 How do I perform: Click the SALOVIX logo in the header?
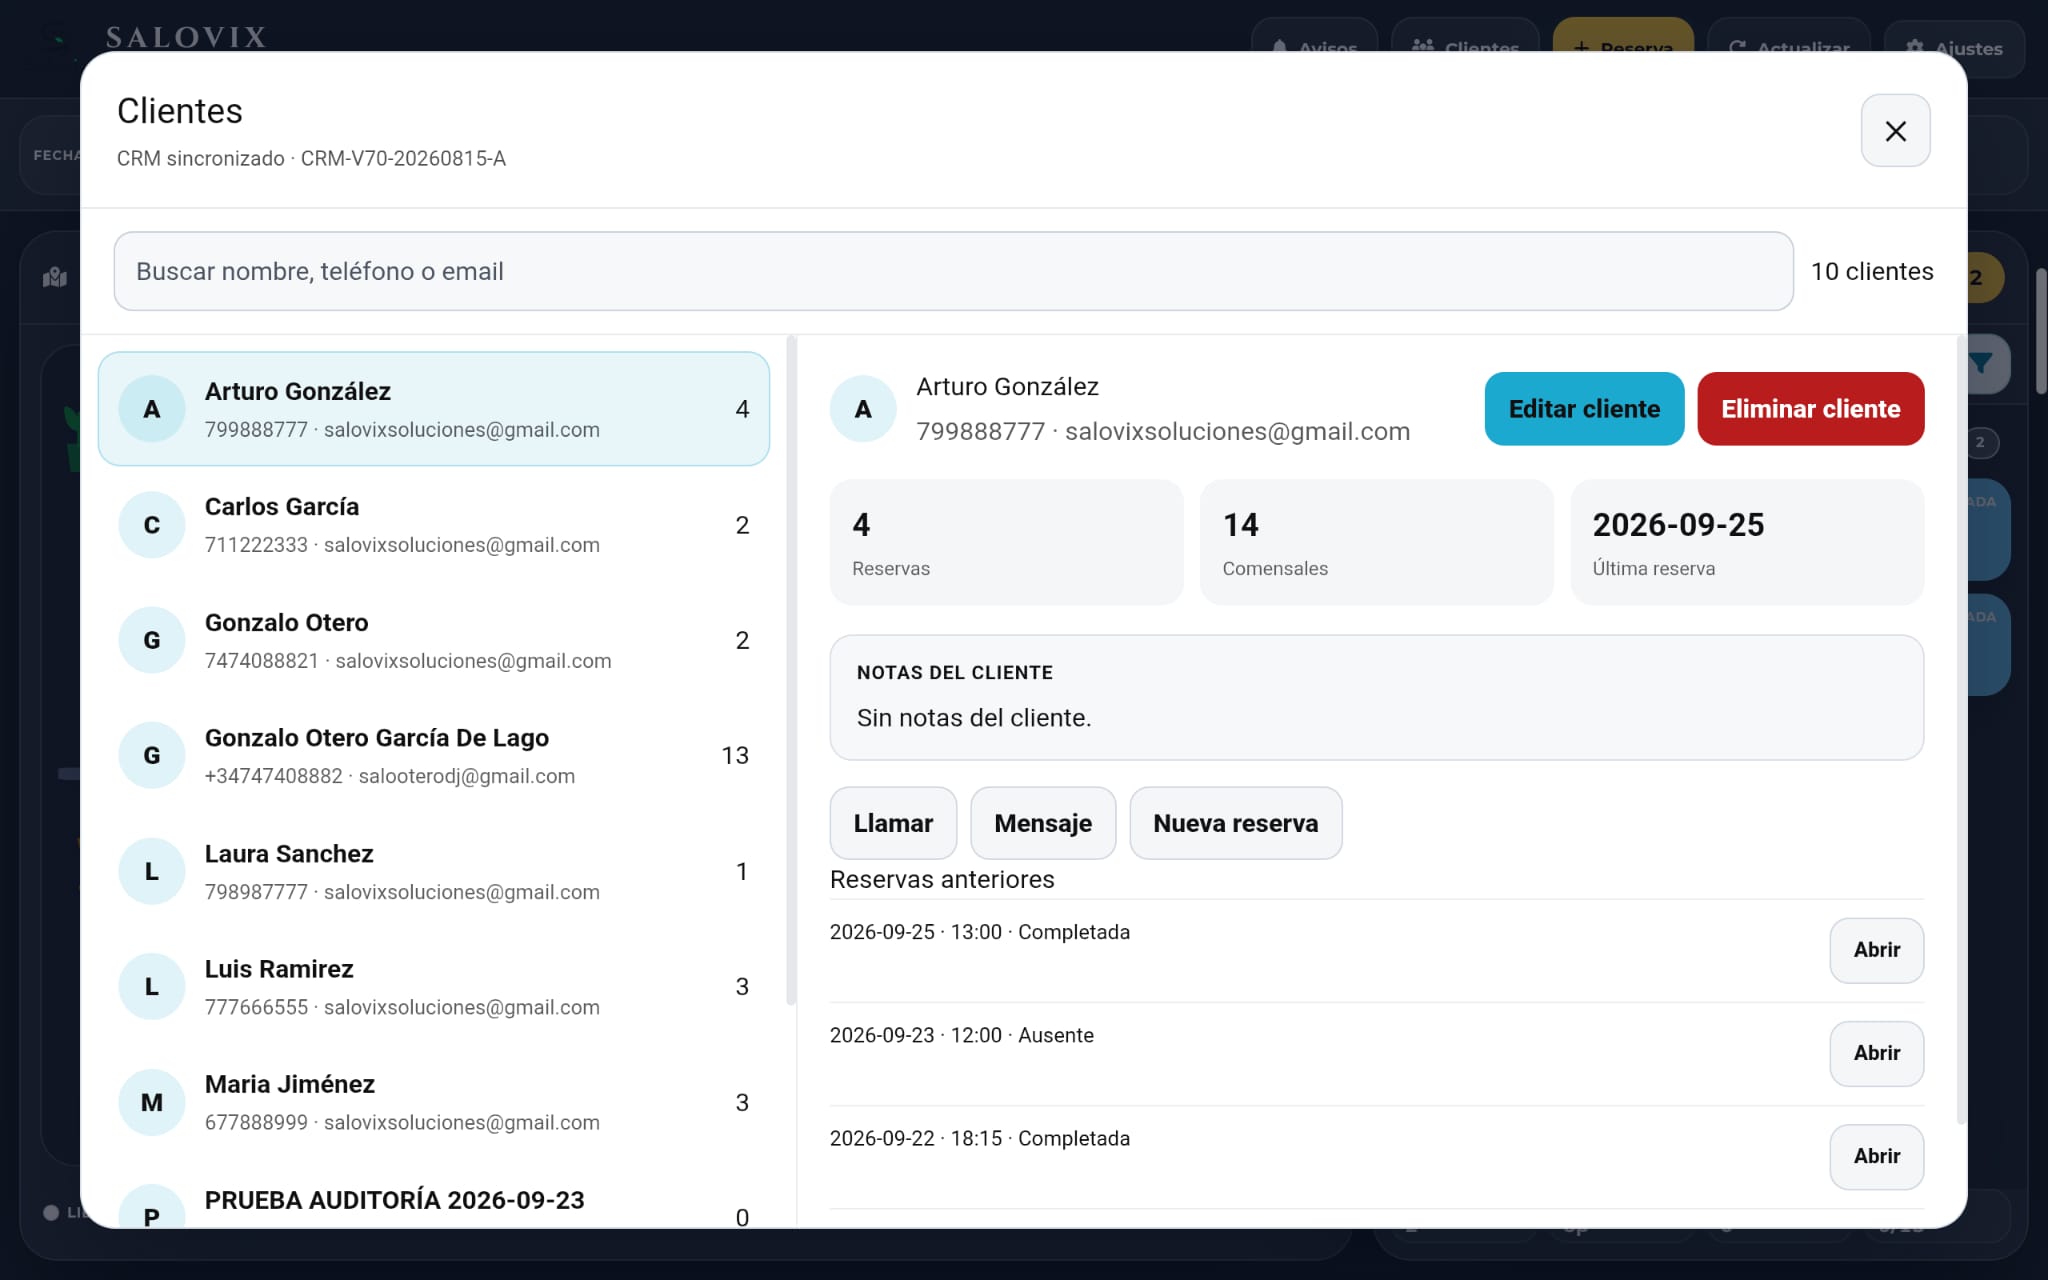186,38
